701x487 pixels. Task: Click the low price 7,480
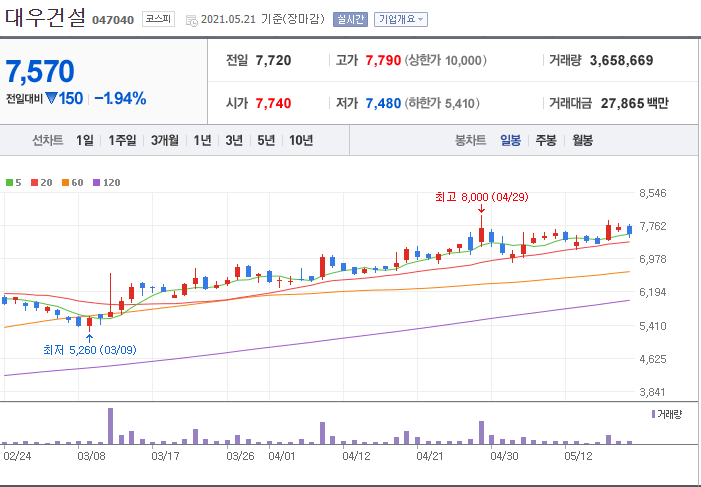(x=383, y=103)
